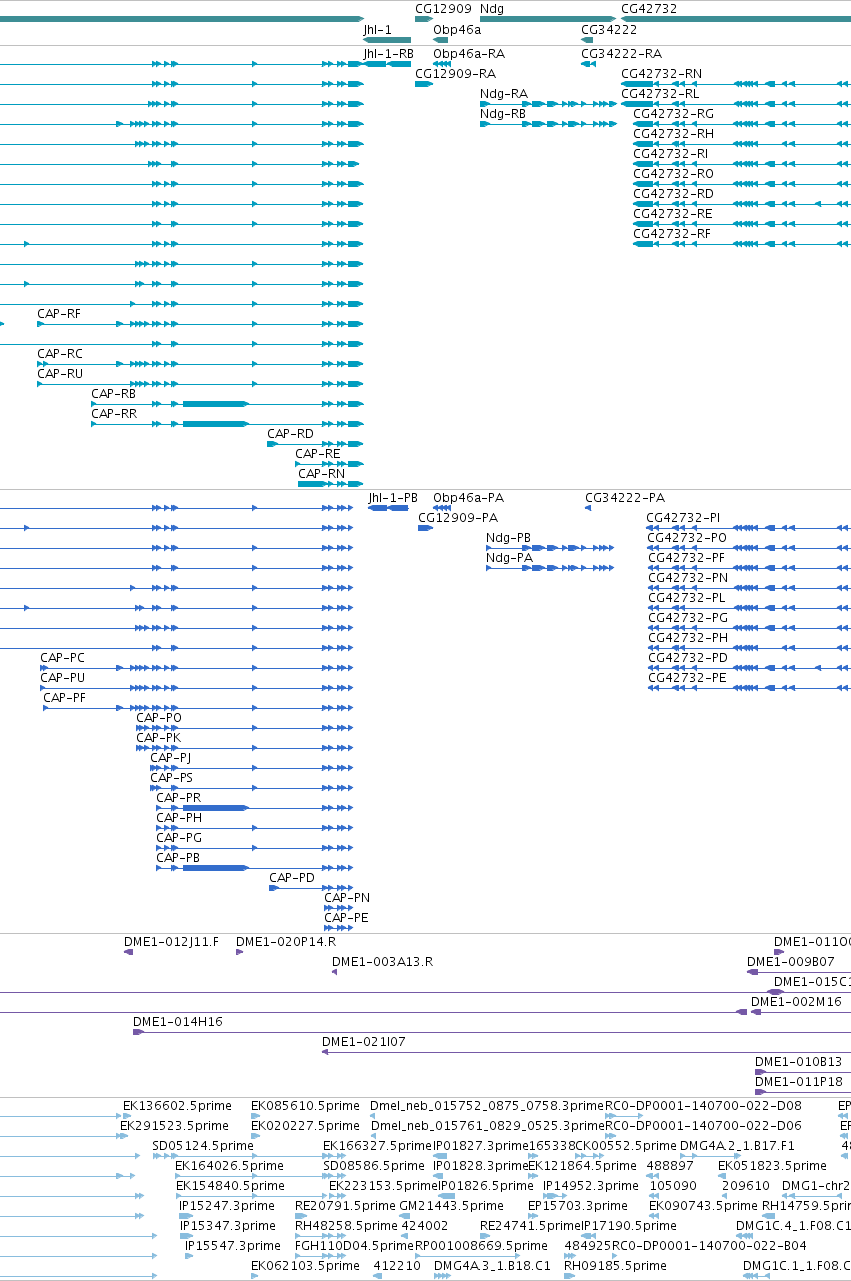The image size is (851, 1281).
Task: Click the CG42732-PI protein label
Action: 683,518
